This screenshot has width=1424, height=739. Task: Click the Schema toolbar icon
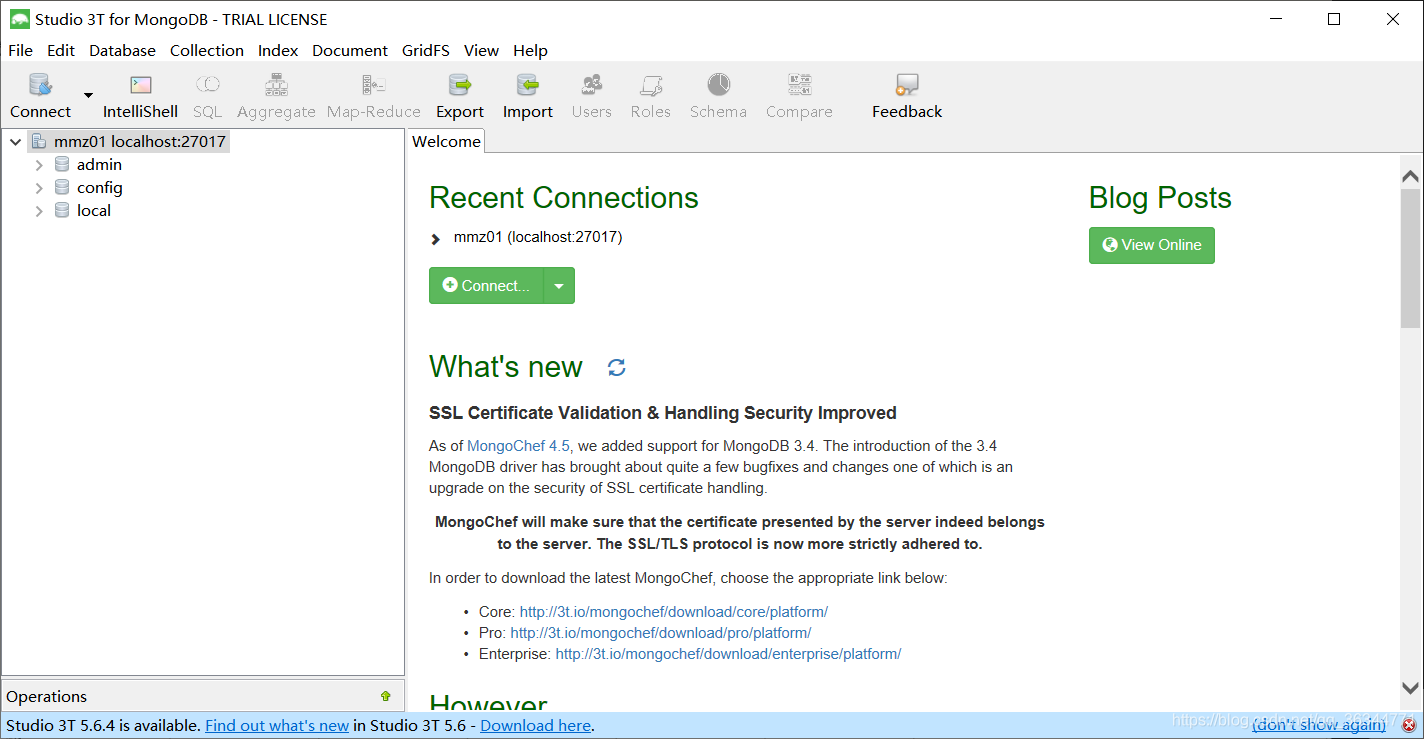click(x=719, y=85)
